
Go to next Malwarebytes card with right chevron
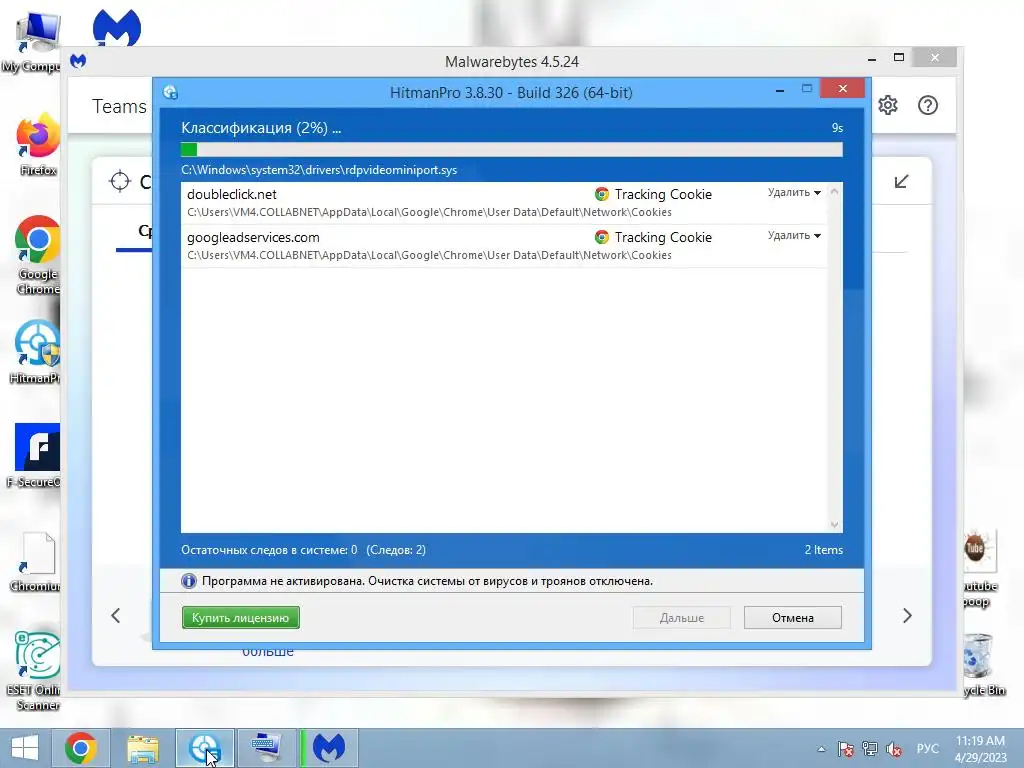click(x=907, y=616)
